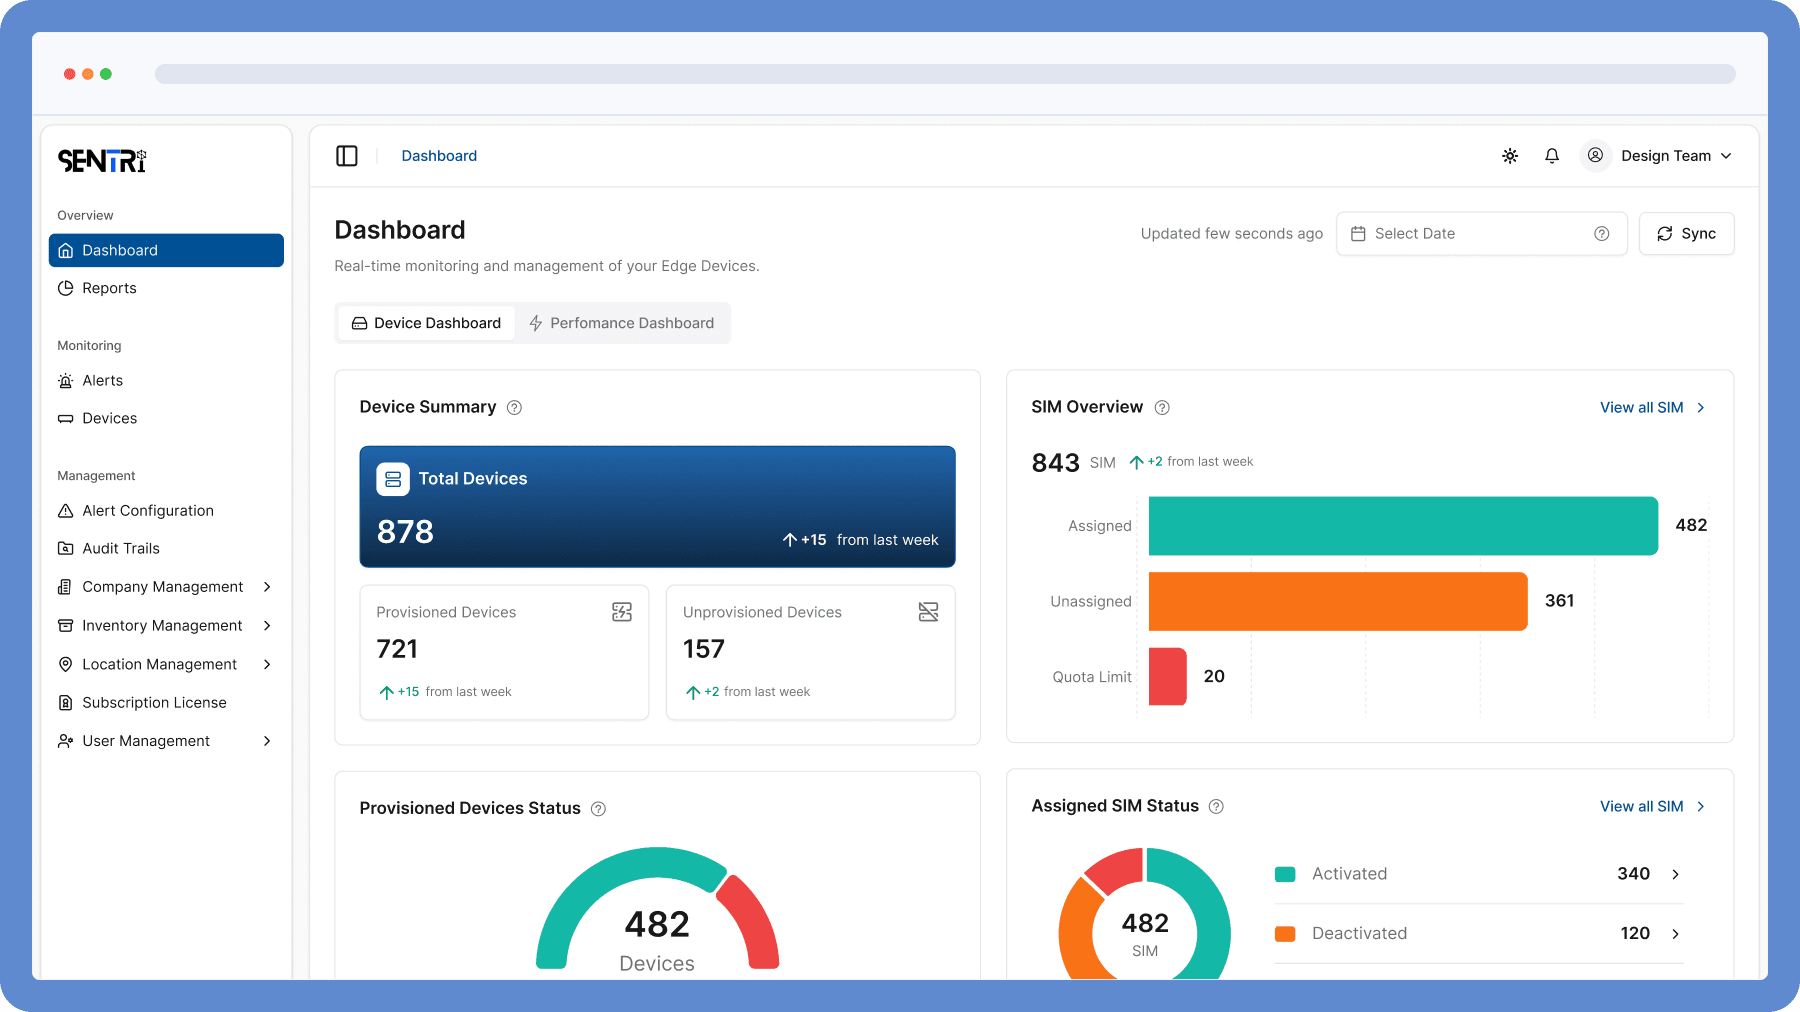The height and width of the screenshot is (1012, 1800).
Task: Click the Sync button
Action: pos(1687,234)
